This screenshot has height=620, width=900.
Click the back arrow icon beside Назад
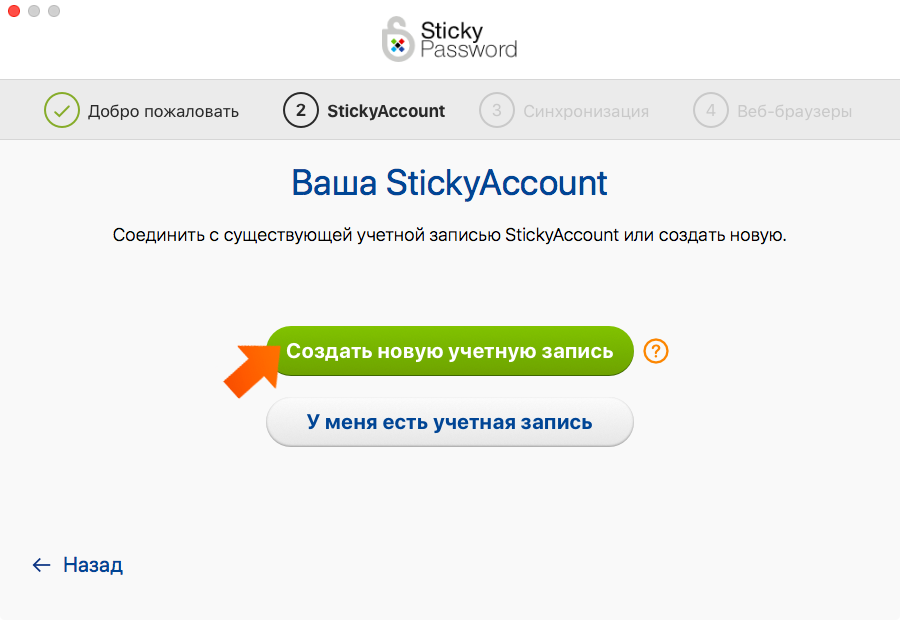coord(41,565)
